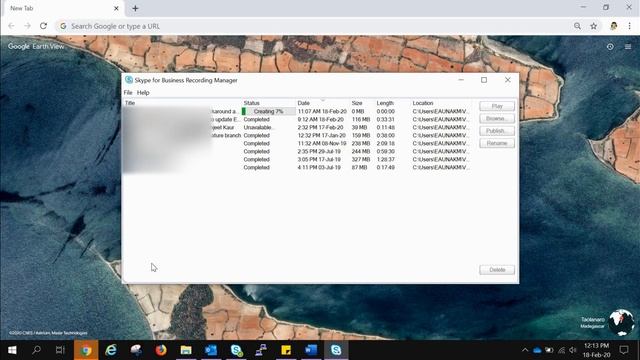The height and width of the screenshot is (360, 640).
Task: Open File Explorer from the taskbar
Action: [x=186, y=350]
